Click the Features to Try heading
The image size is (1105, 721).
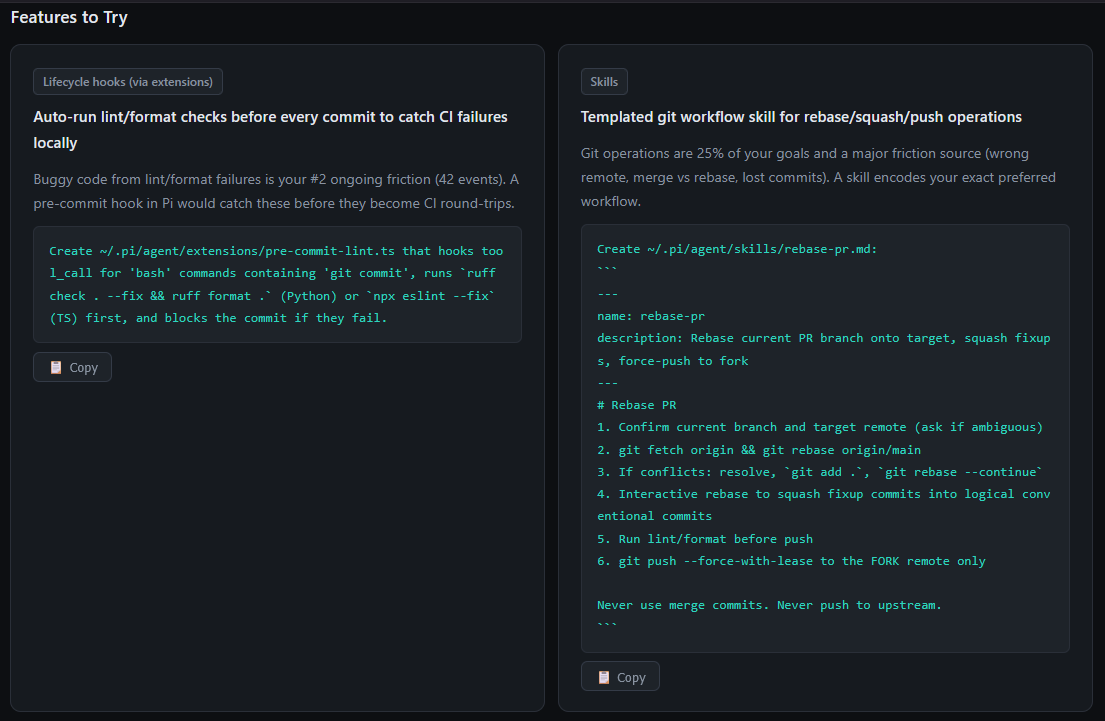pos(69,17)
